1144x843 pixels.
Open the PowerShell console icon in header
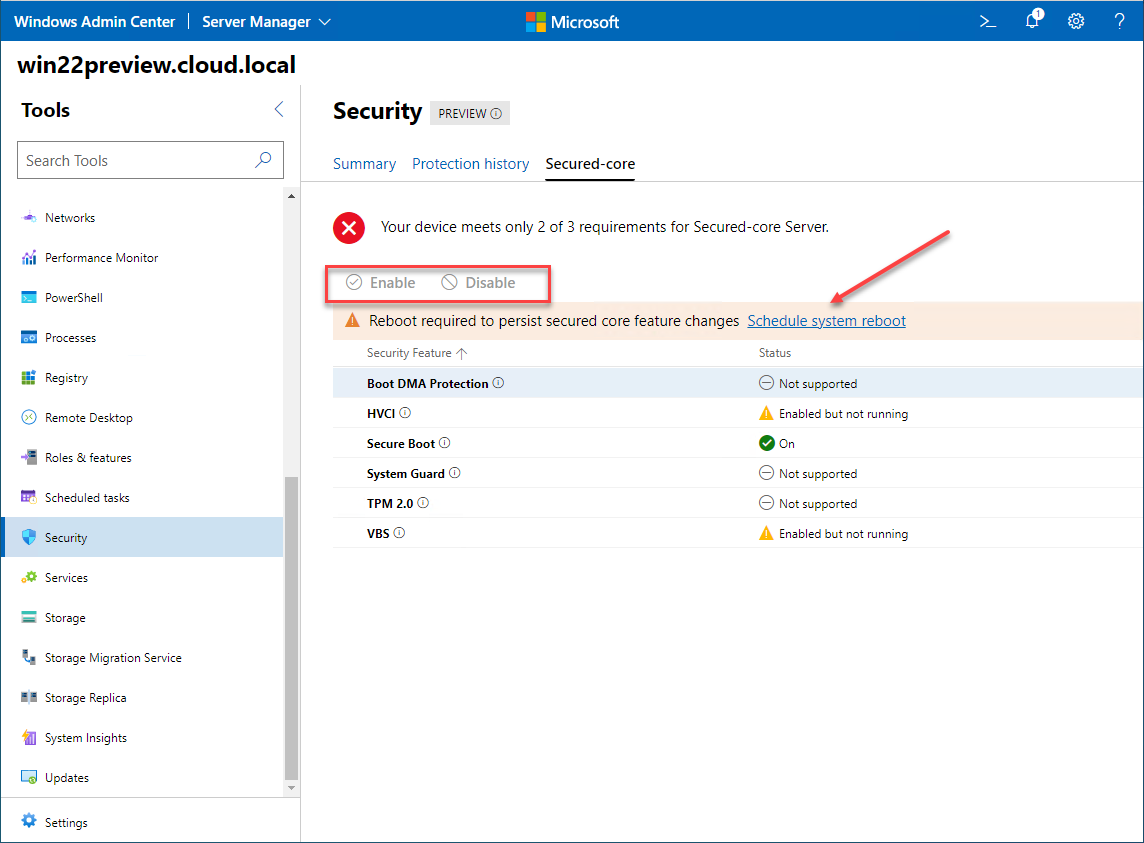(987, 22)
